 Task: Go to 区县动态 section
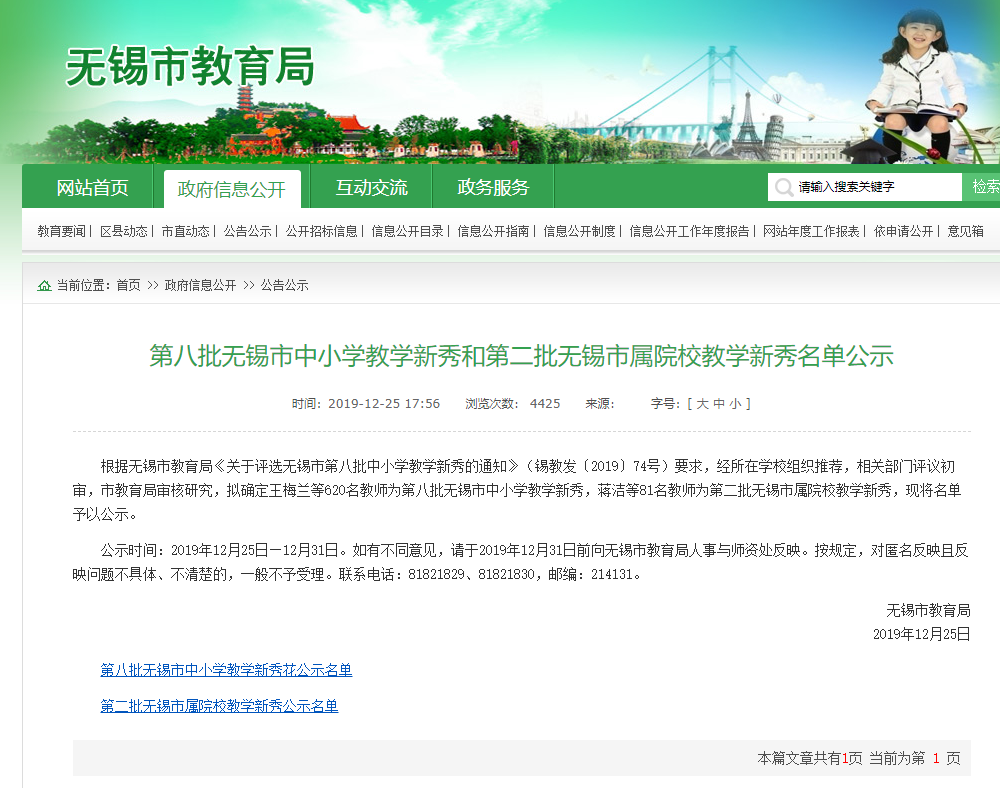124,231
